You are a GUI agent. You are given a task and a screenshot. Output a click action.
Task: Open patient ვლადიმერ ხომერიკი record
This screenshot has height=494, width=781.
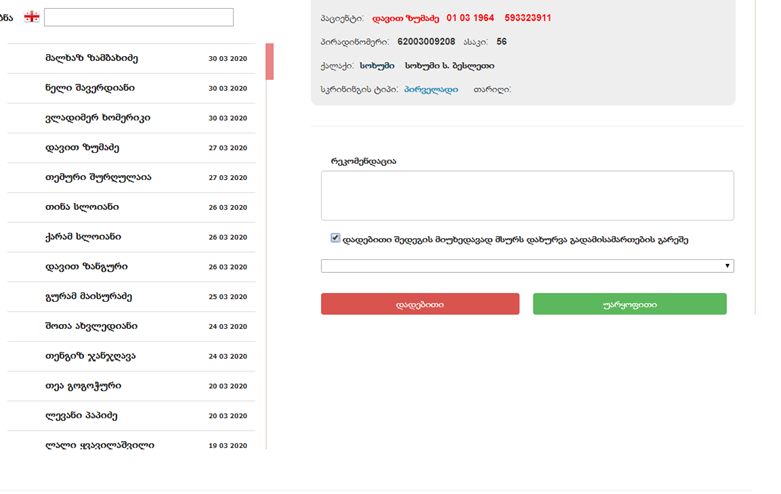98,118
